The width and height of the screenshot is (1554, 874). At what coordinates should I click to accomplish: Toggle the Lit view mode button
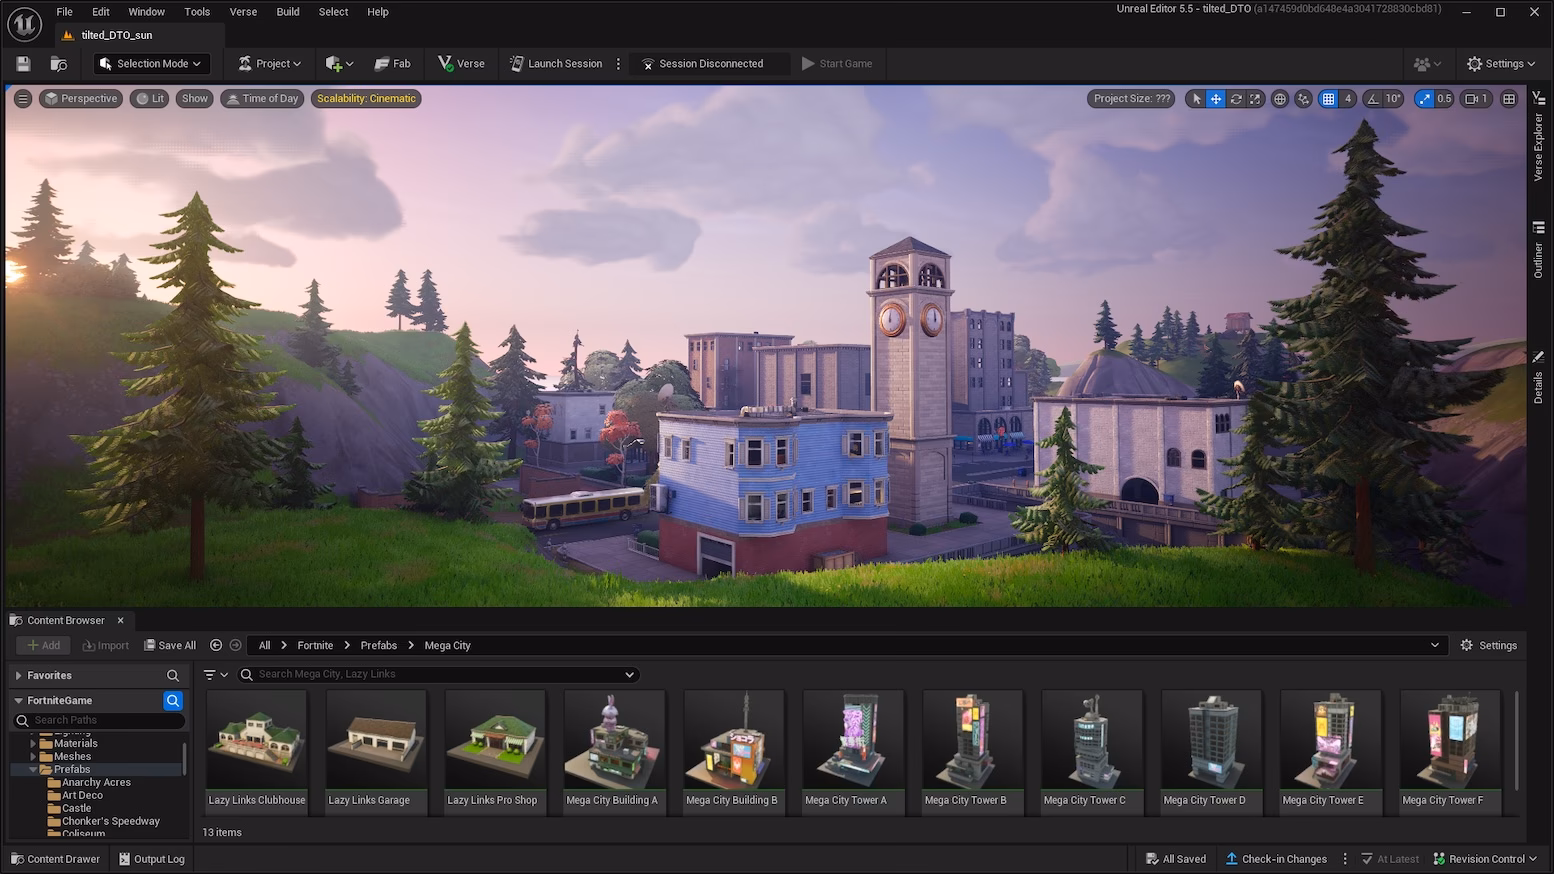pos(149,99)
